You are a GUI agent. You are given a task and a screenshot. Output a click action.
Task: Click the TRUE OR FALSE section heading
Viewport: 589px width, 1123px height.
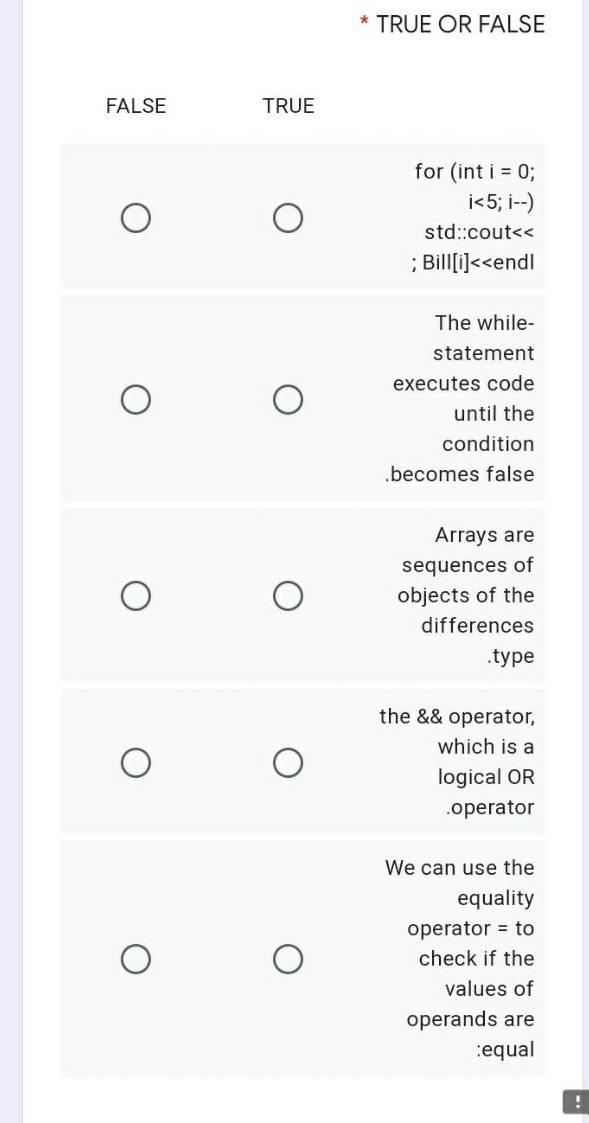(x=460, y=24)
